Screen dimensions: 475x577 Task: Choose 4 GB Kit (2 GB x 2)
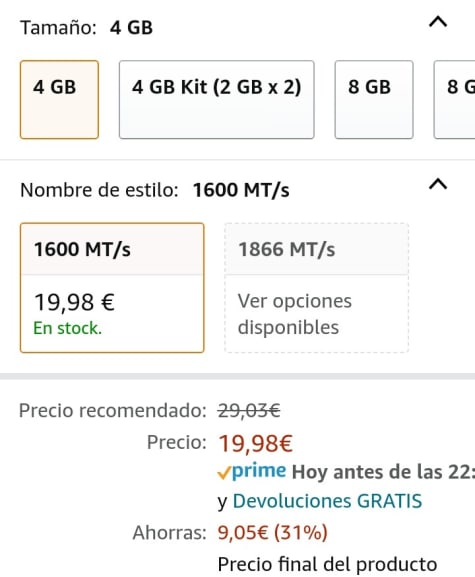coord(216,100)
